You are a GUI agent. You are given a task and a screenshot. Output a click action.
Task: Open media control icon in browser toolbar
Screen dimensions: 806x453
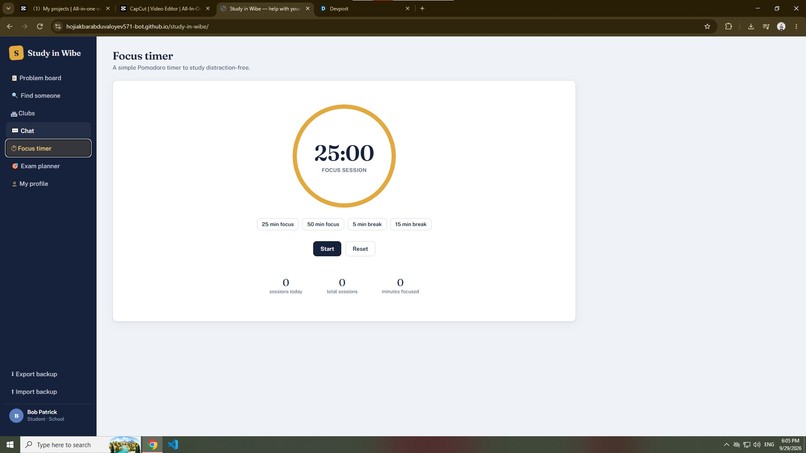tap(766, 26)
